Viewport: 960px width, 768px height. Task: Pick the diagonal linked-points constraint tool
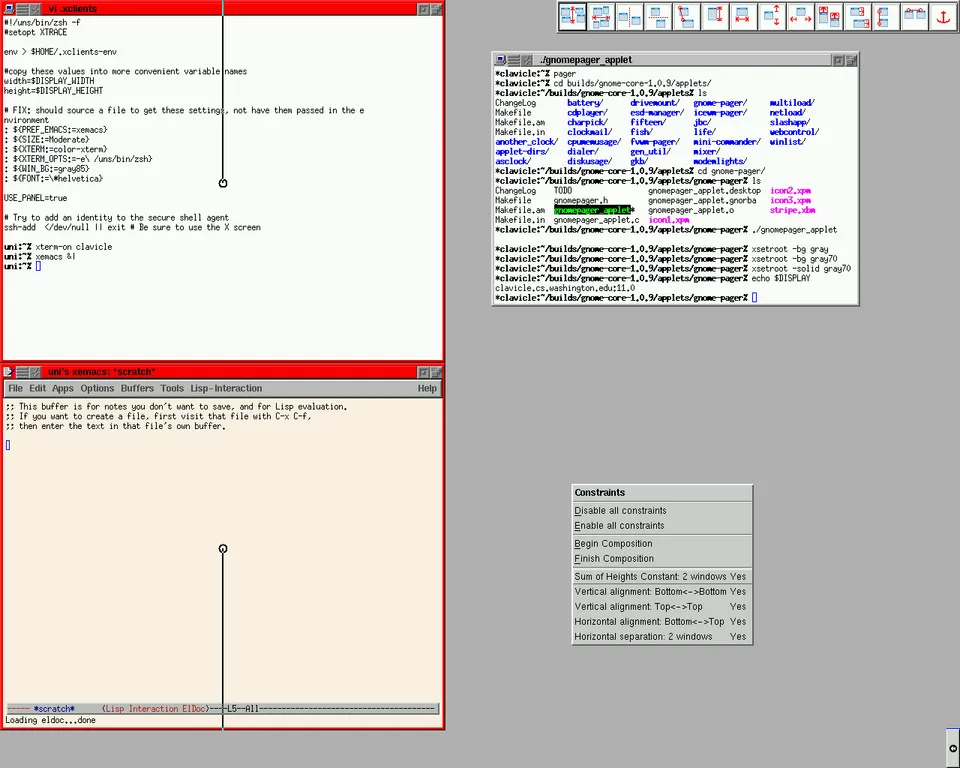(686, 17)
